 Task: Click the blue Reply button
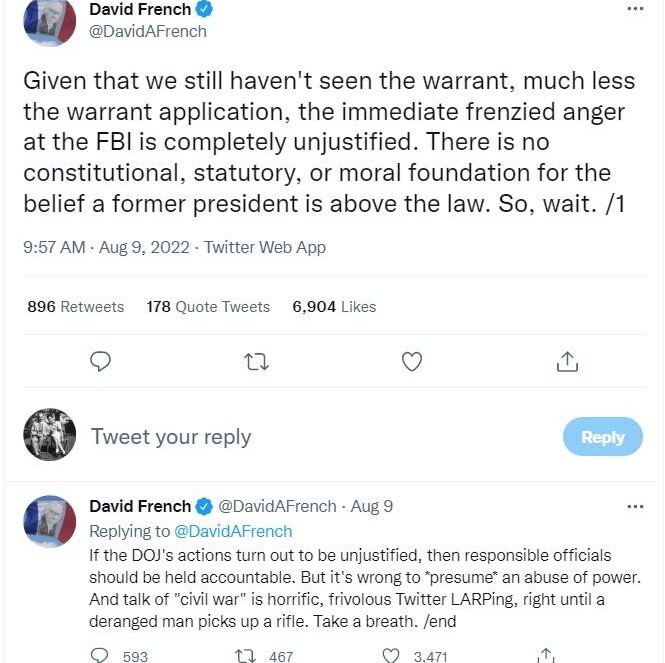tap(603, 436)
